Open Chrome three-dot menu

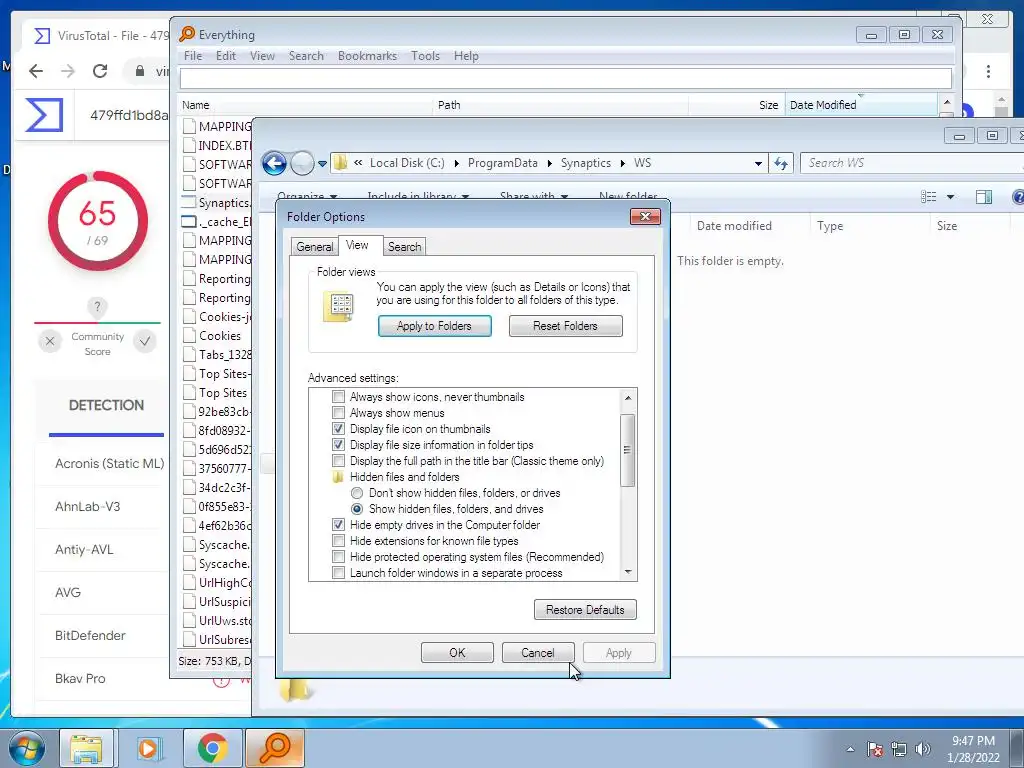[988, 71]
